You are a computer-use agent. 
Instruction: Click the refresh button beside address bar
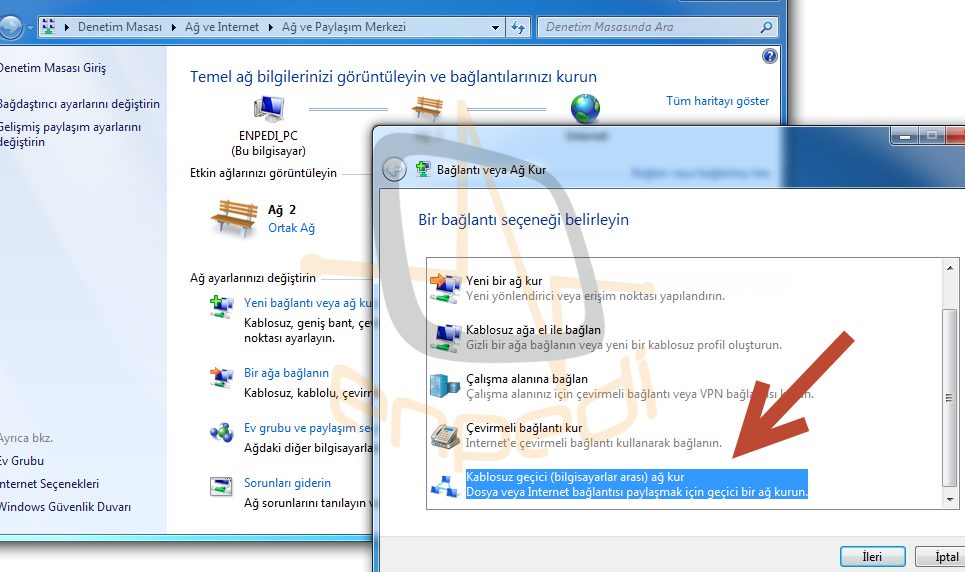pos(518,27)
